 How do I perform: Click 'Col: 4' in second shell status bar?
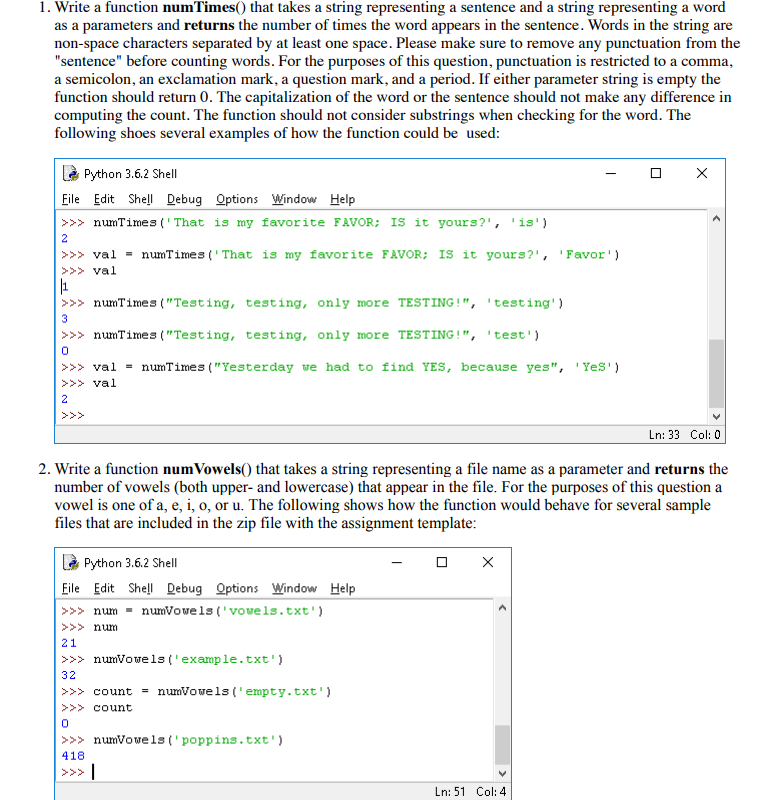click(x=491, y=791)
